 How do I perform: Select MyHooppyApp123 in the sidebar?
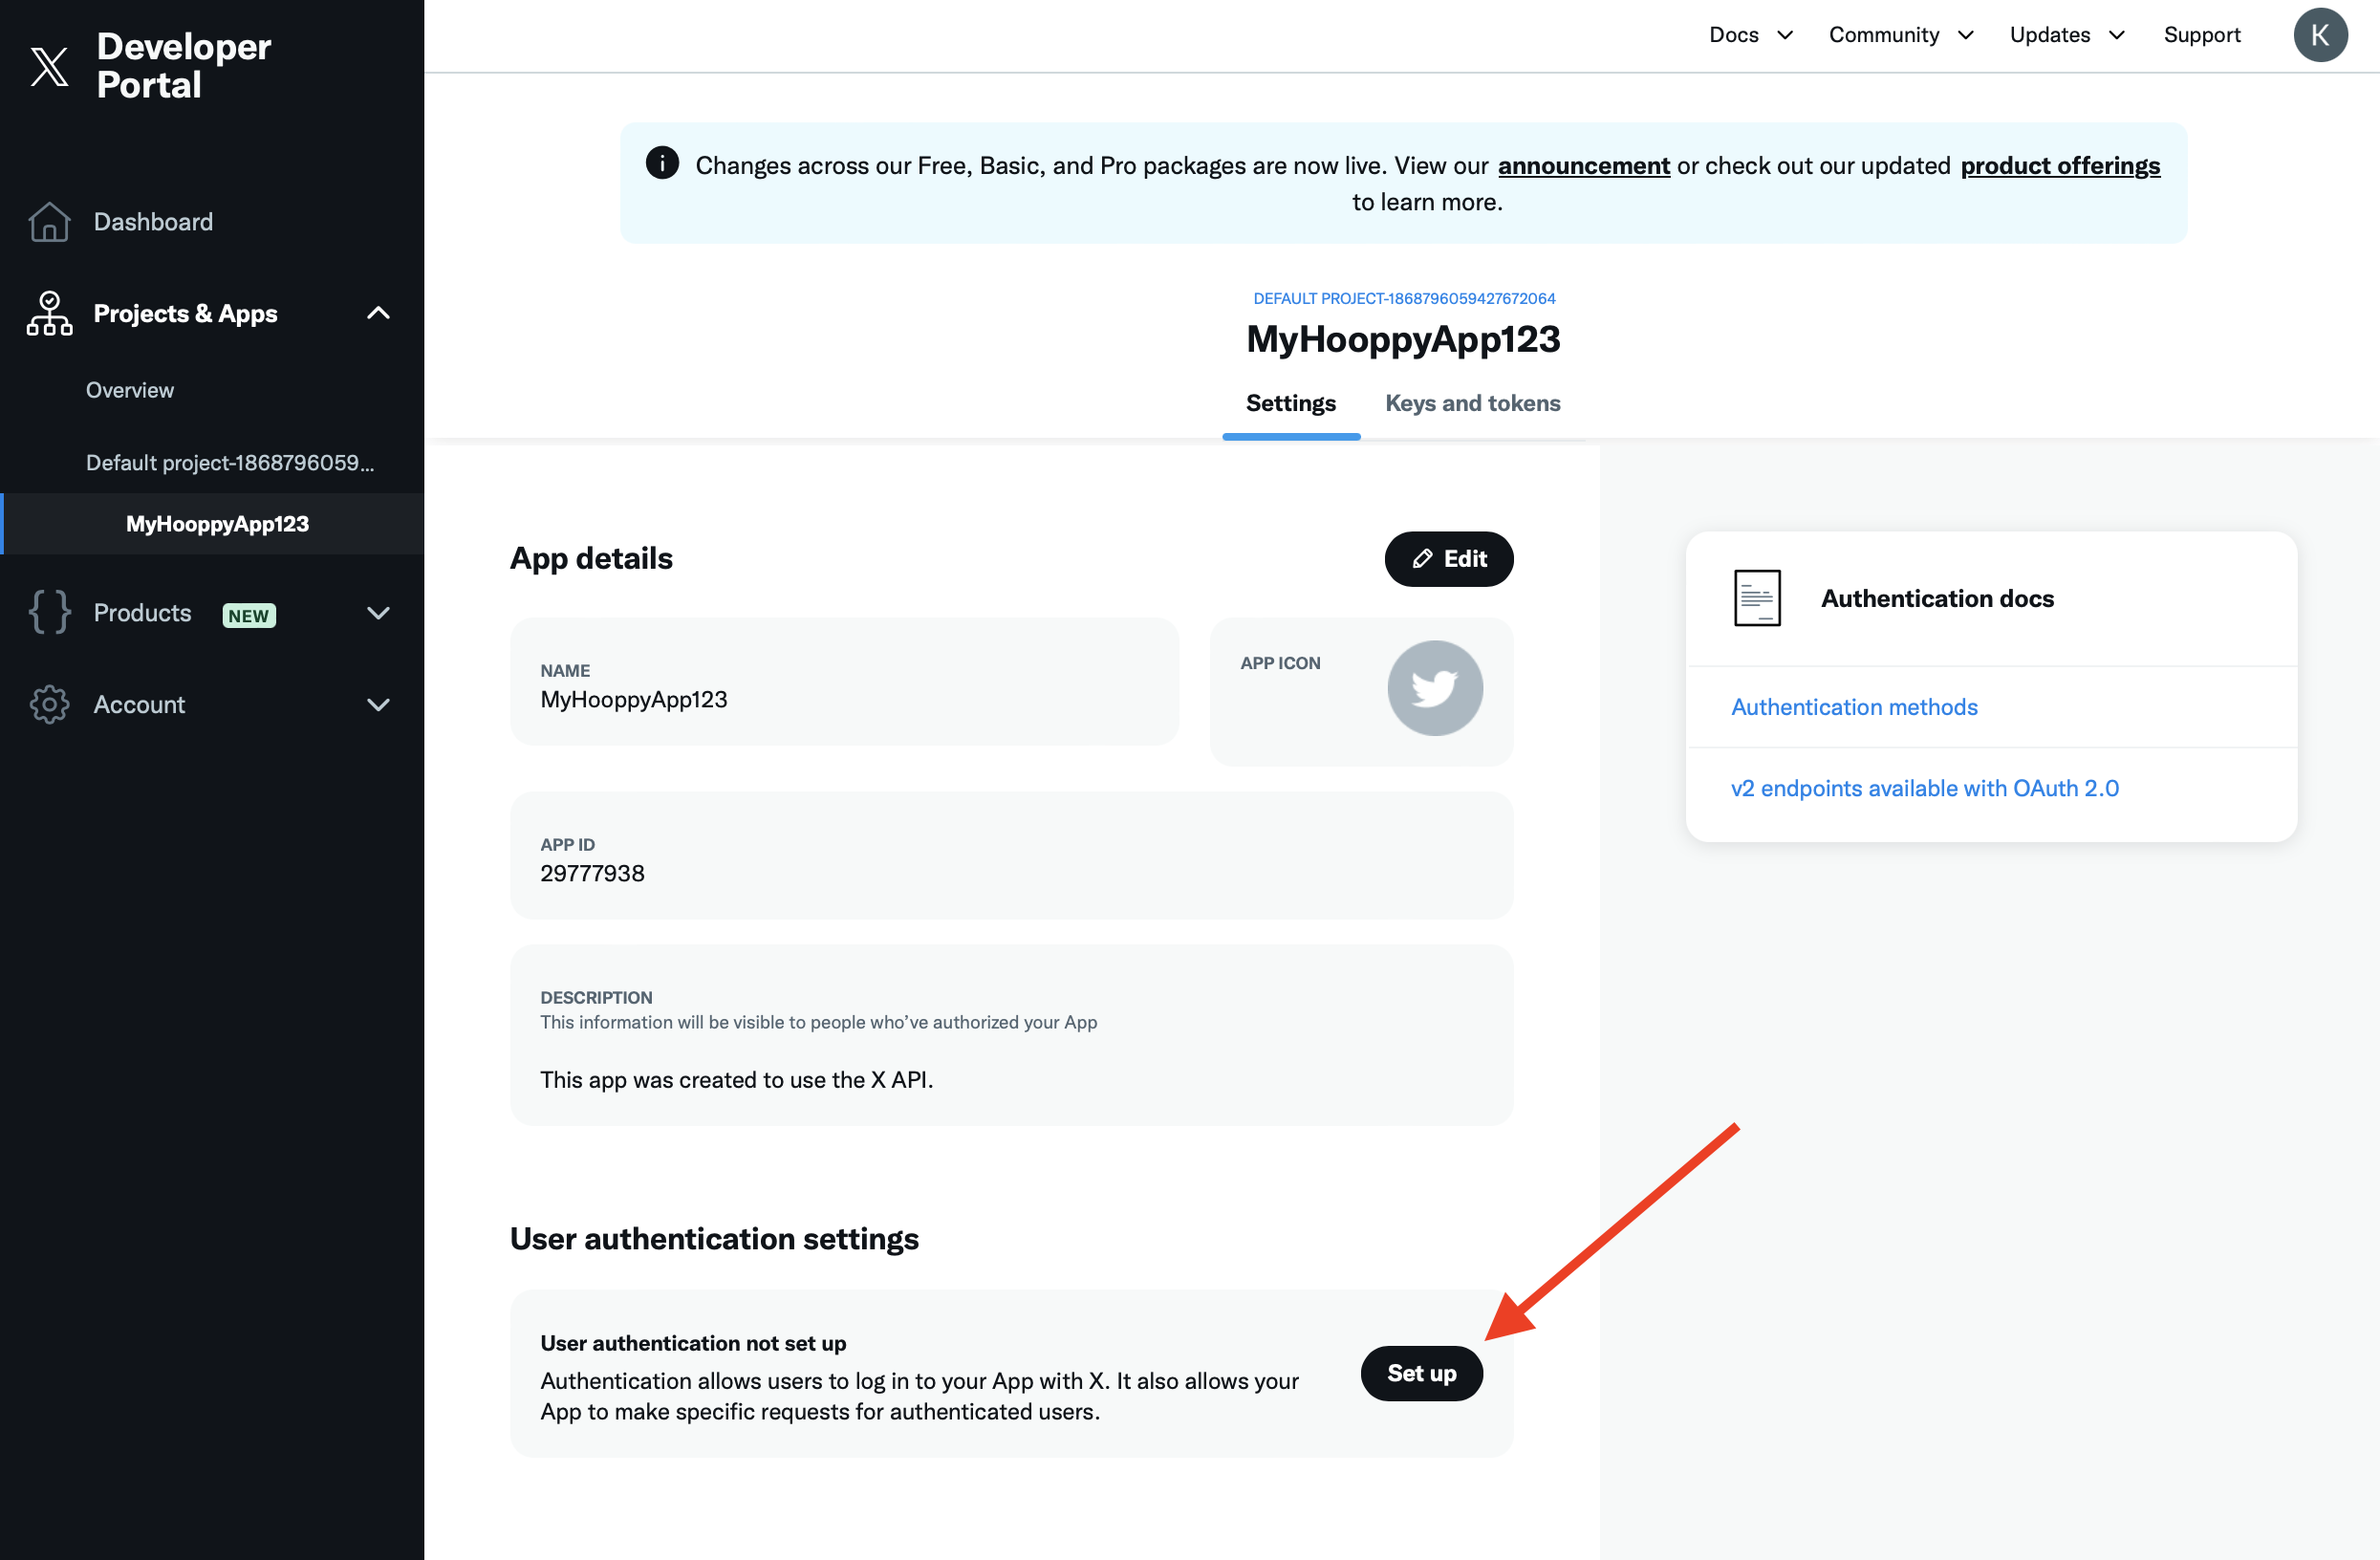pyautogui.click(x=217, y=524)
